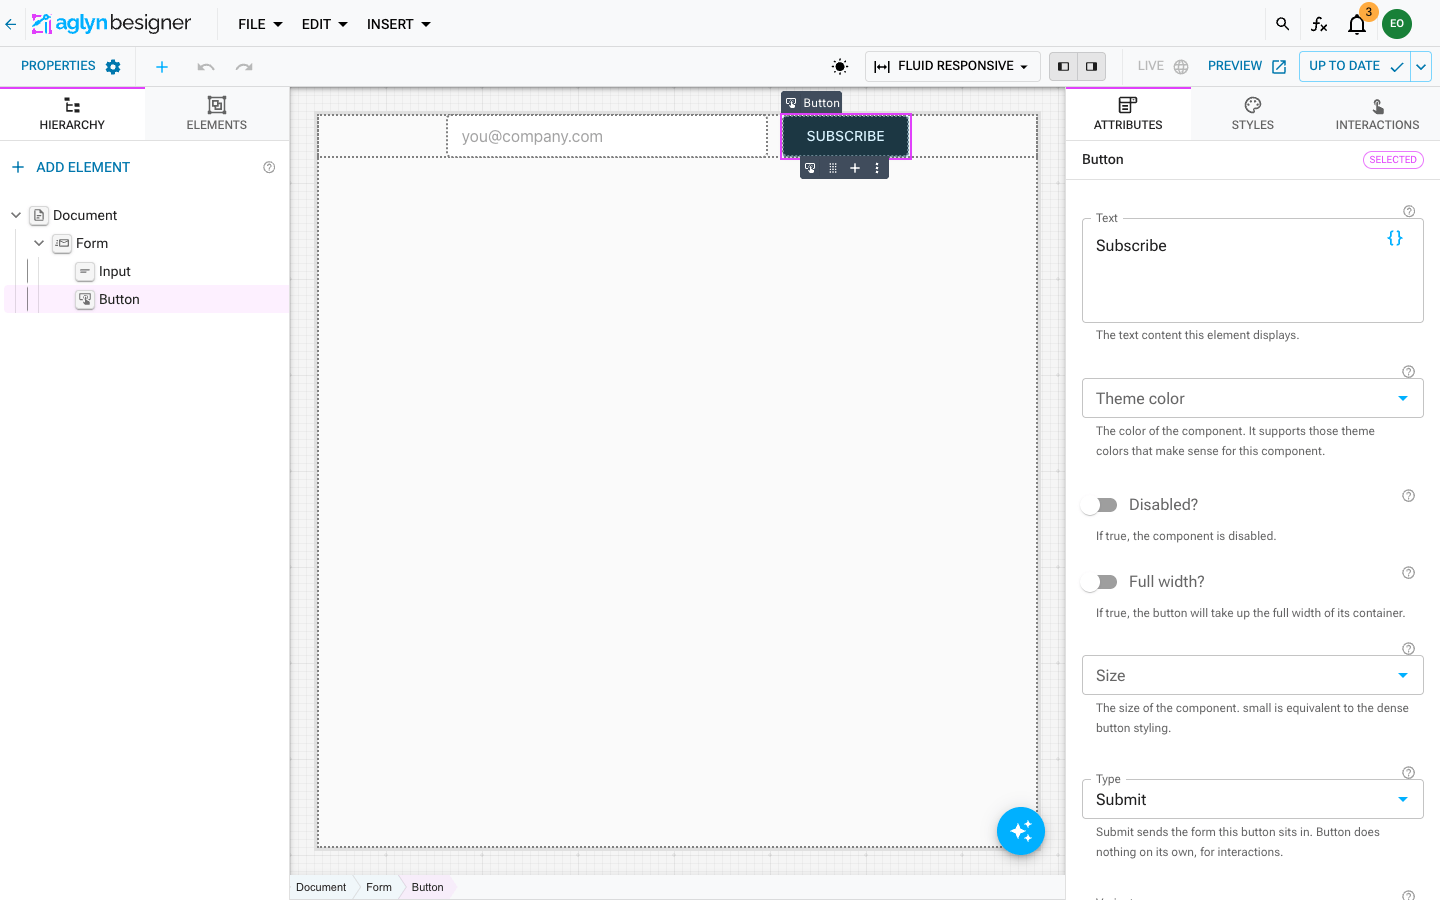Open the EDIT menu
1440x900 pixels.
point(325,24)
